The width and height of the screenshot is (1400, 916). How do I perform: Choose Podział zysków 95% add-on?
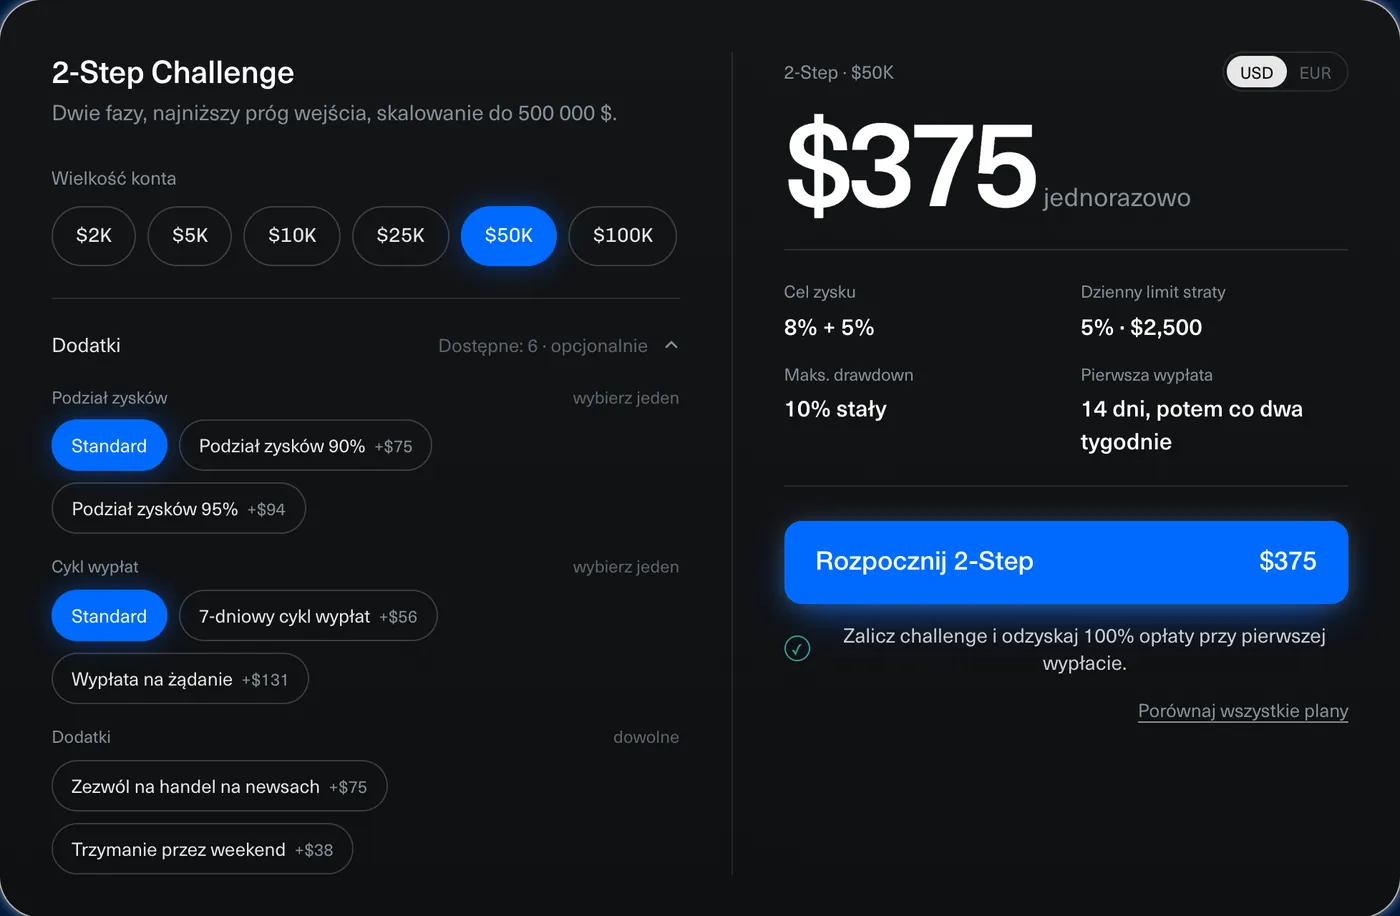pyautogui.click(x=179, y=509)
